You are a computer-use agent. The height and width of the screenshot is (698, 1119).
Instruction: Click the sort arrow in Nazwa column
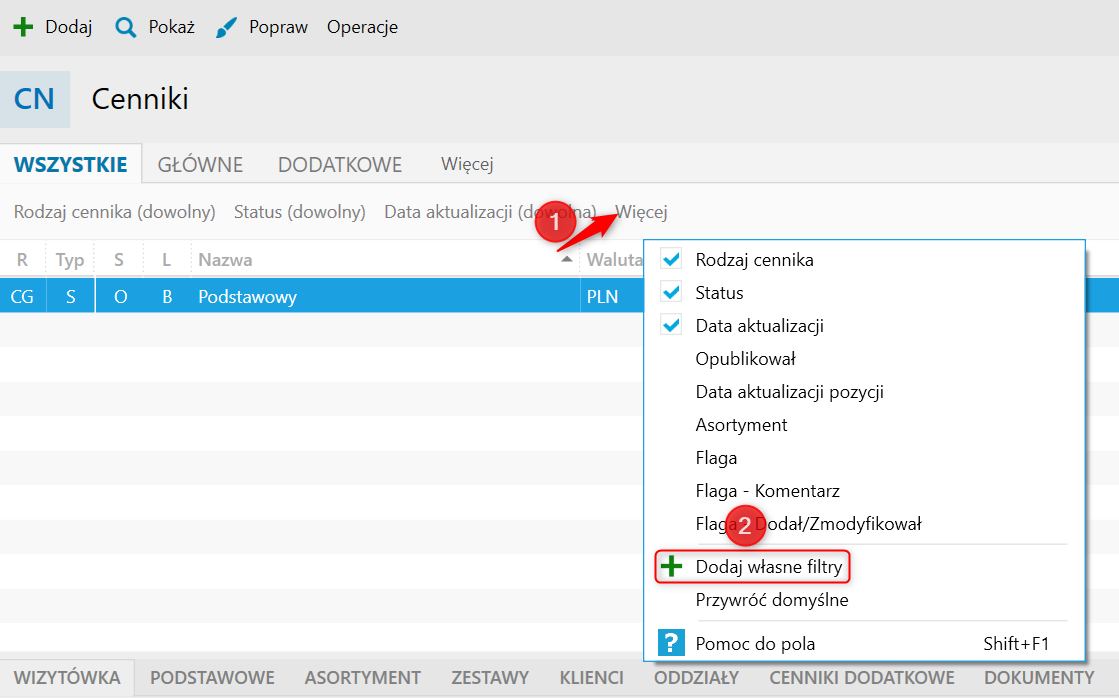click(x=567, y=259)
